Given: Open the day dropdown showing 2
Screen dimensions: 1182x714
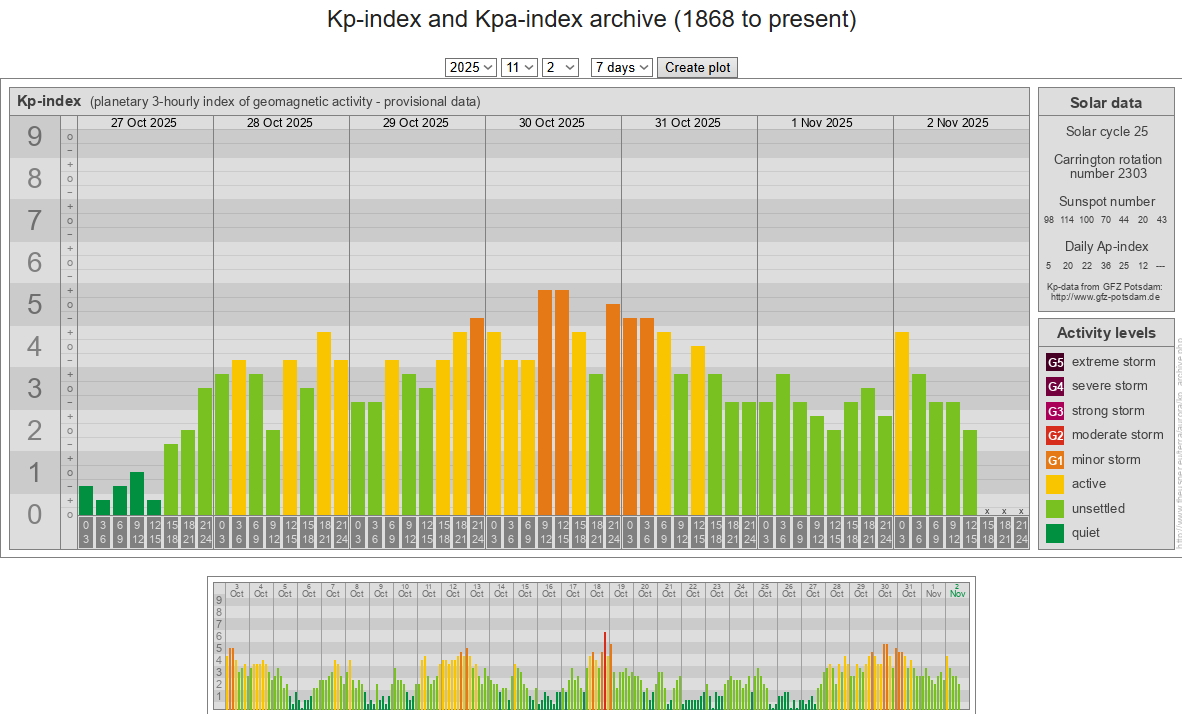Looking at the screenshot, I should pyautogui.click(x=560, y=67).
